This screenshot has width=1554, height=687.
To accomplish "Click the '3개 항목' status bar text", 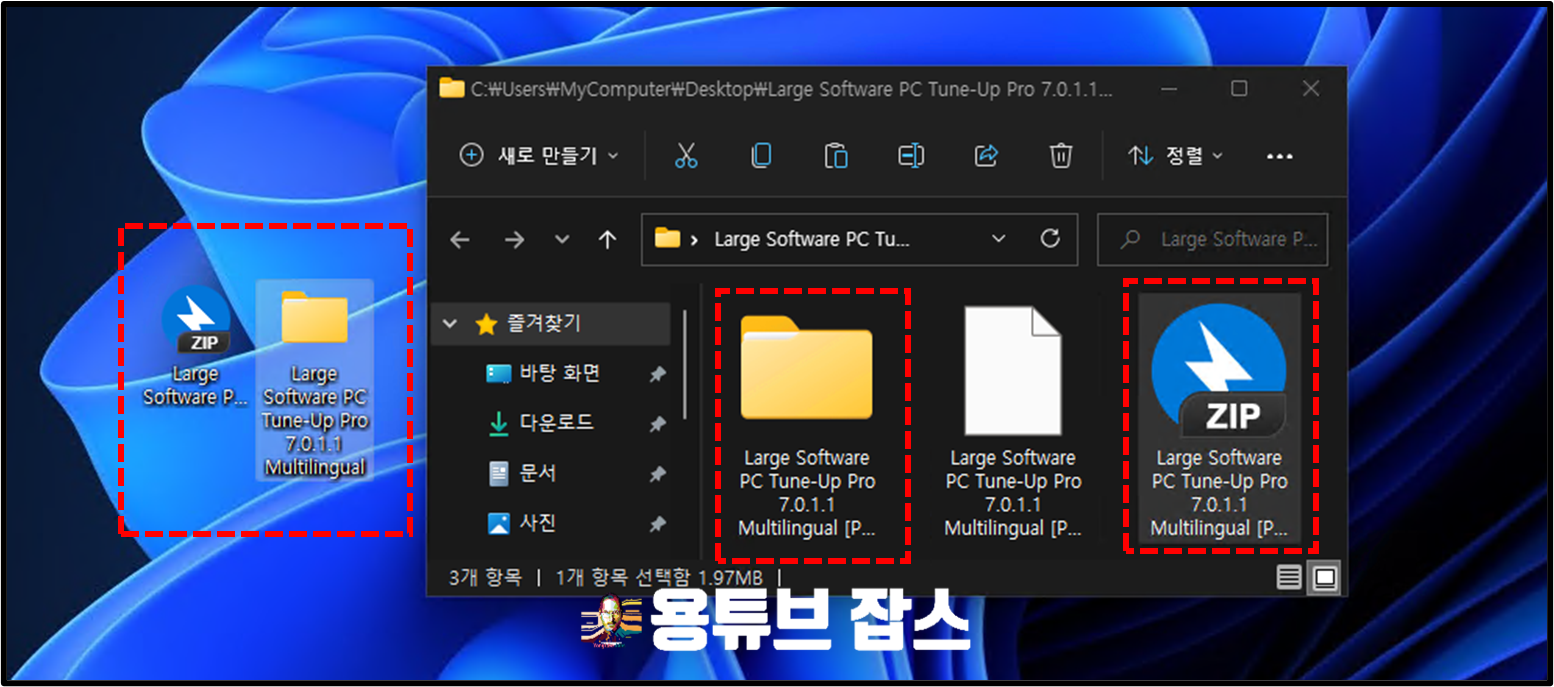I will click(485, 577).
